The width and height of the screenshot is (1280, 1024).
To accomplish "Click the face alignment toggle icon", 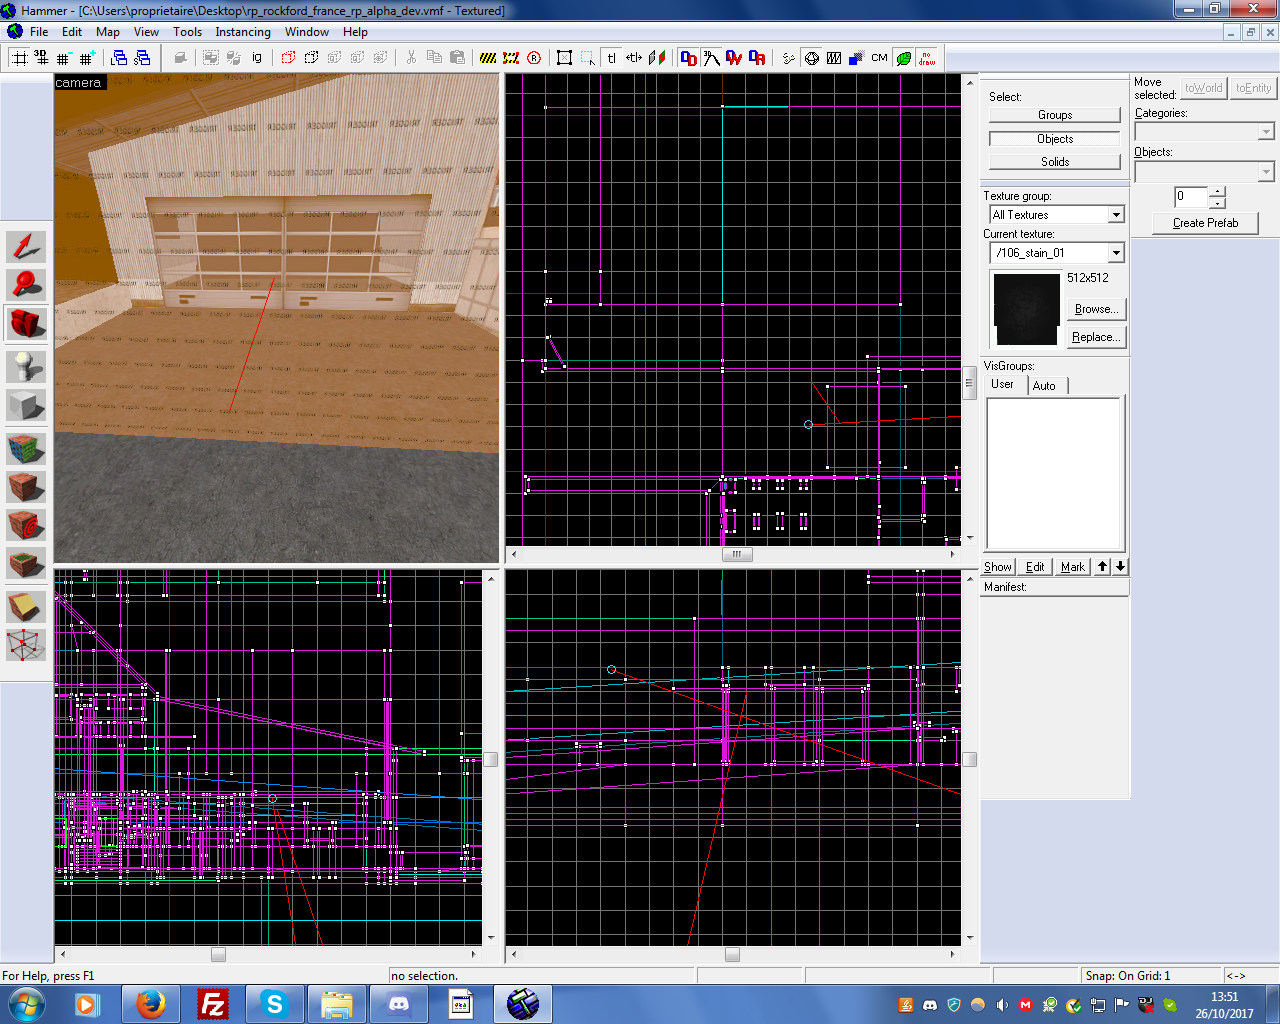I will click(x=657, y=58).
